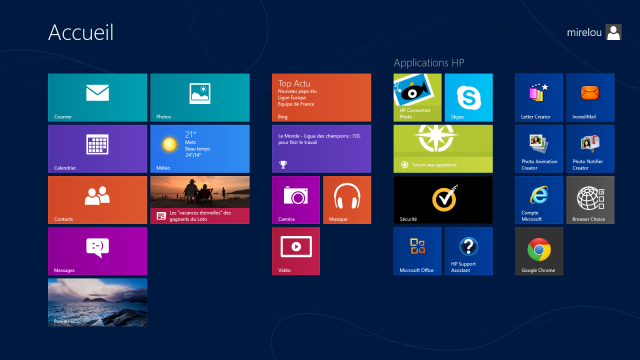Screen dimensions: 640x360
Task: Launch the Skype tile
Action: (469, 98)
